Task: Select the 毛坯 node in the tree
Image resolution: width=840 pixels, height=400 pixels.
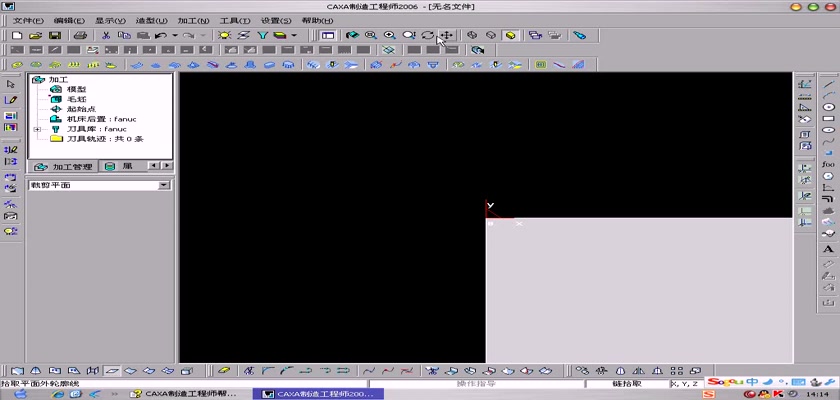Action: point(76,100)
